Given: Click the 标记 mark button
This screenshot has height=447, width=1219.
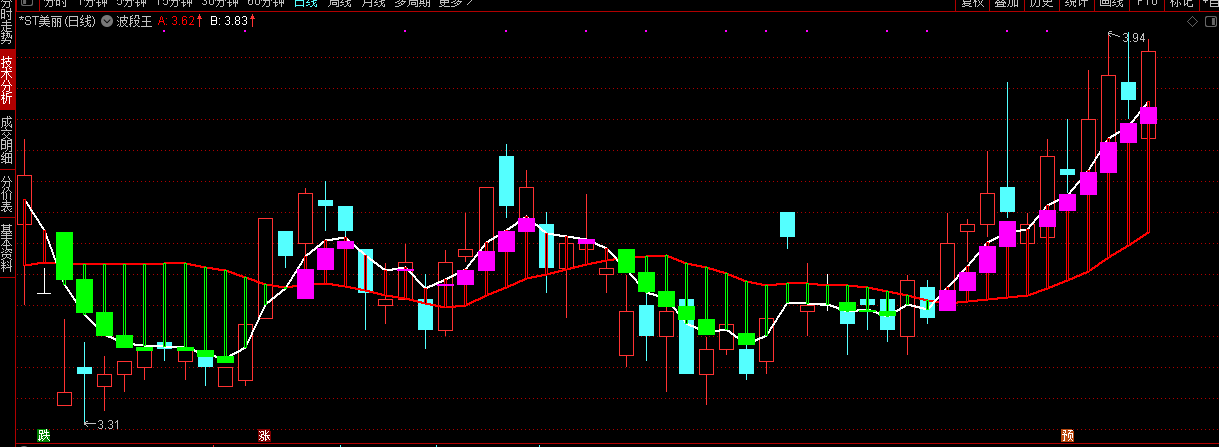Looking at the screenshot, I should click(x=1181, y=3).
